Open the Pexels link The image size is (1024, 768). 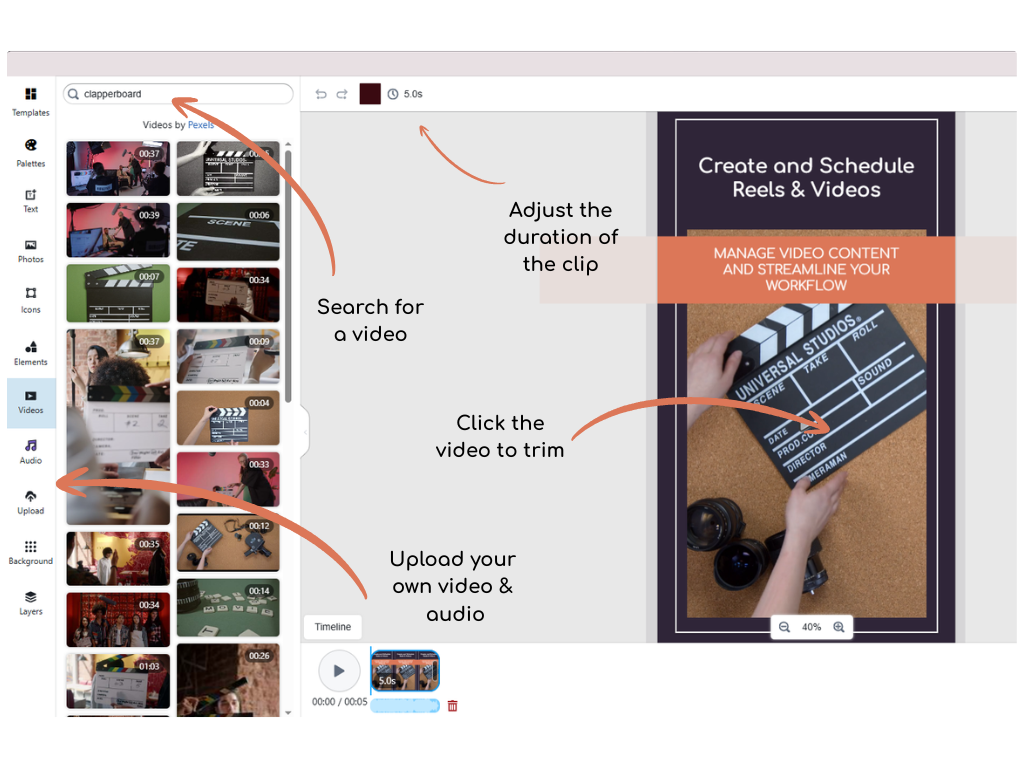click(x=200, y=125)
